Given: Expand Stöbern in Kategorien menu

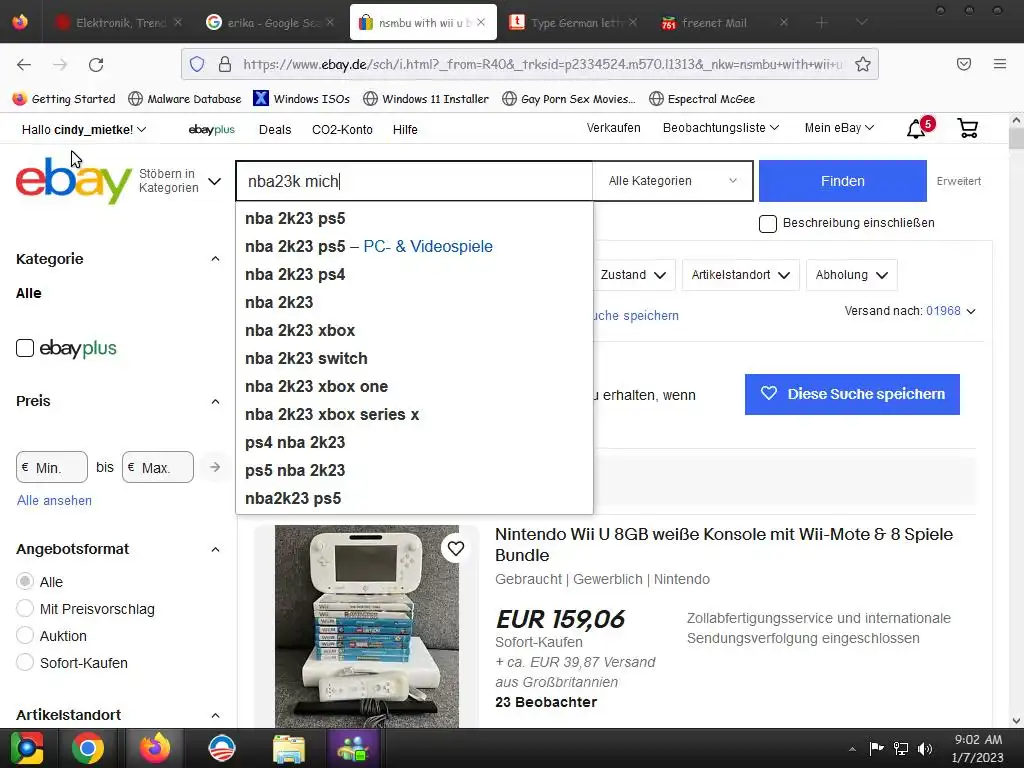Looking at the screenshot, I should pos(180,181).
